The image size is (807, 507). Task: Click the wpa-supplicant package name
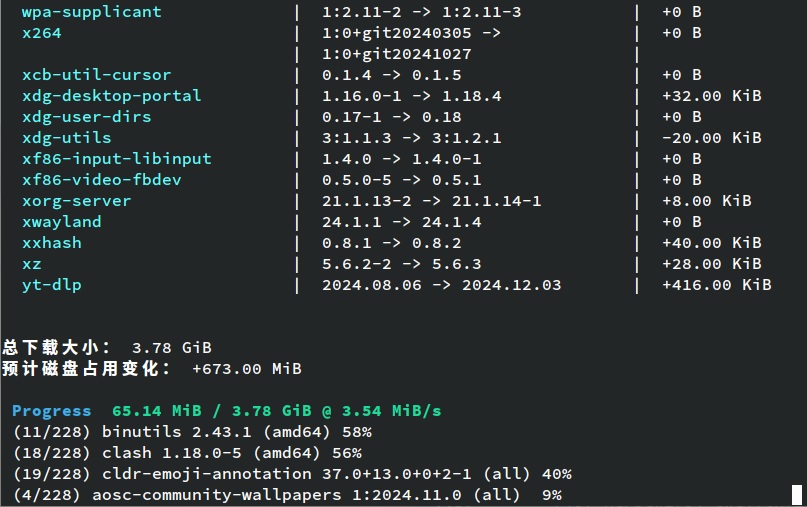point(91,12)
